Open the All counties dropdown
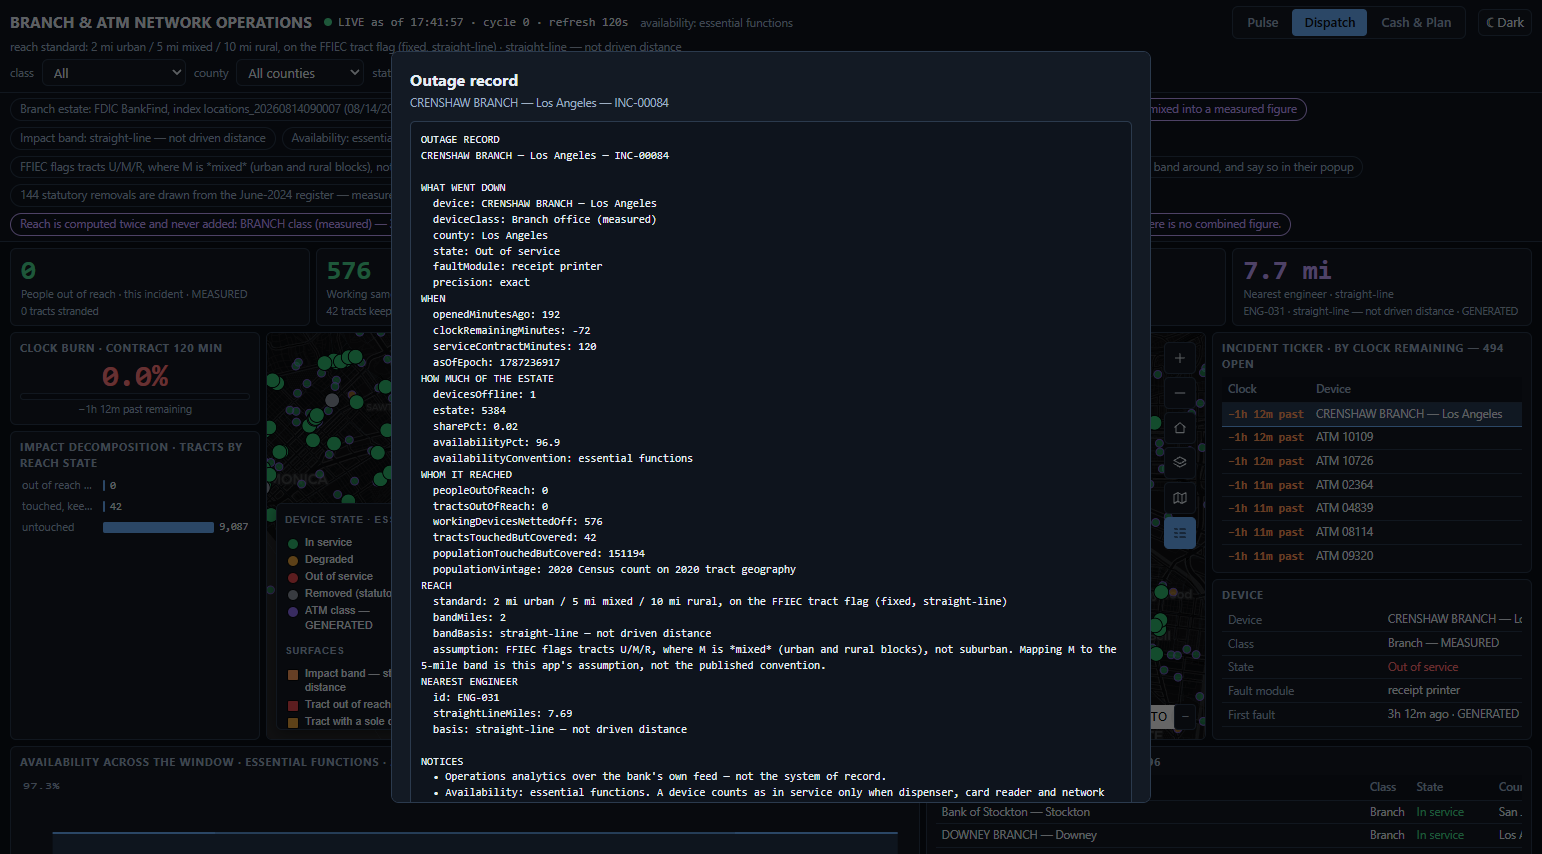The image size is (1542, 854). pos(300,73)
